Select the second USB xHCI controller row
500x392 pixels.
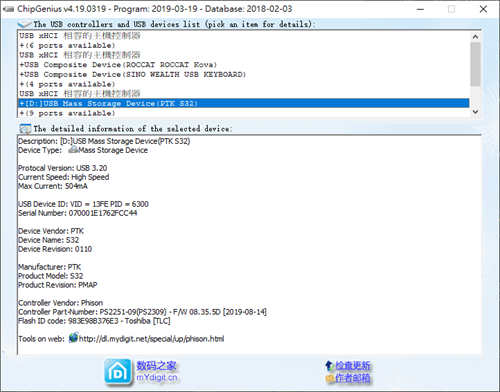click(x=243, y=55)
